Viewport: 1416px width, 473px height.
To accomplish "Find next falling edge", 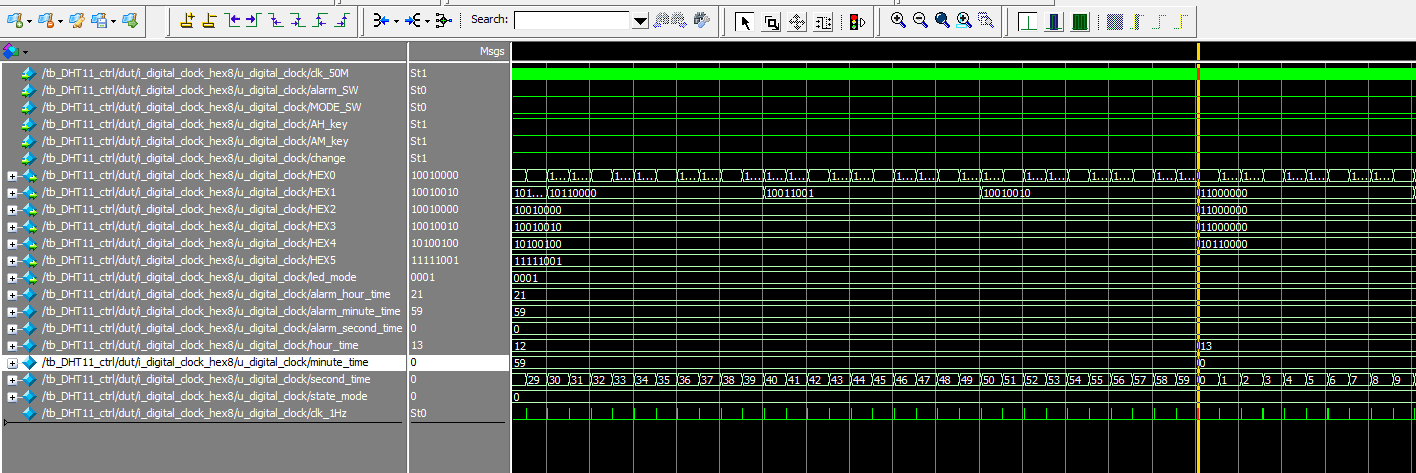I will click(x=297, y=20).
